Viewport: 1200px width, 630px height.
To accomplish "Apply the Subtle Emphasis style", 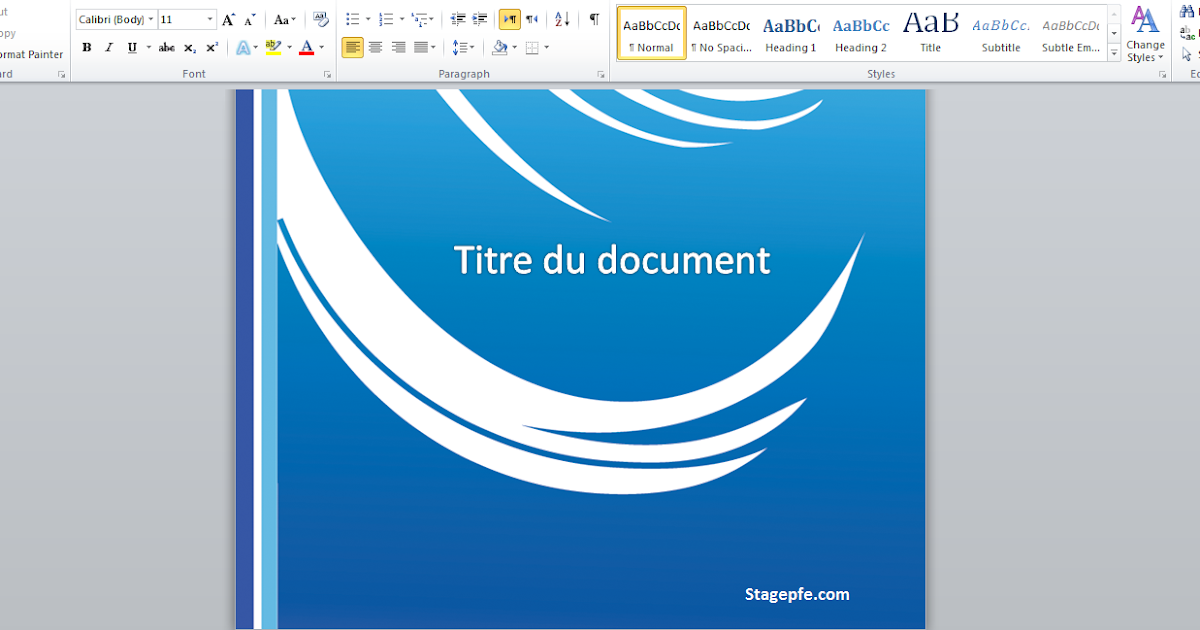I will pyautogui.click(x=1071, y=34).
